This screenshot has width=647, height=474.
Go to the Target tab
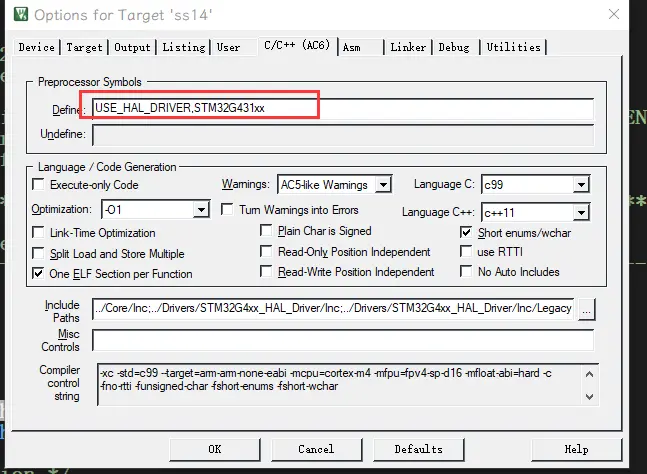tap(84, 47)
